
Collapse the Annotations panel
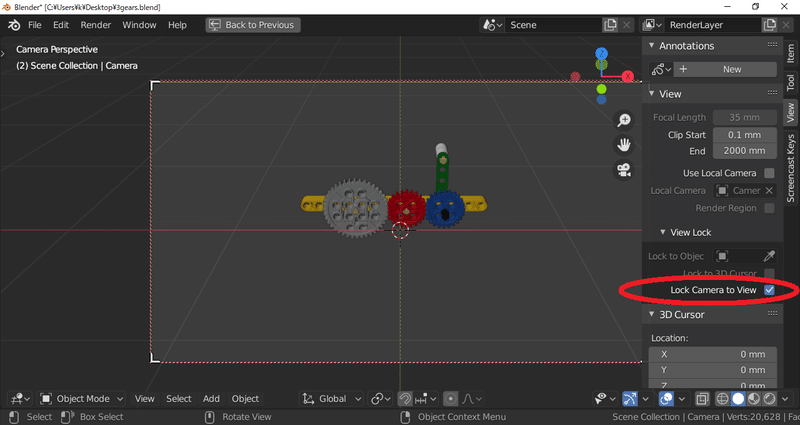652,46
